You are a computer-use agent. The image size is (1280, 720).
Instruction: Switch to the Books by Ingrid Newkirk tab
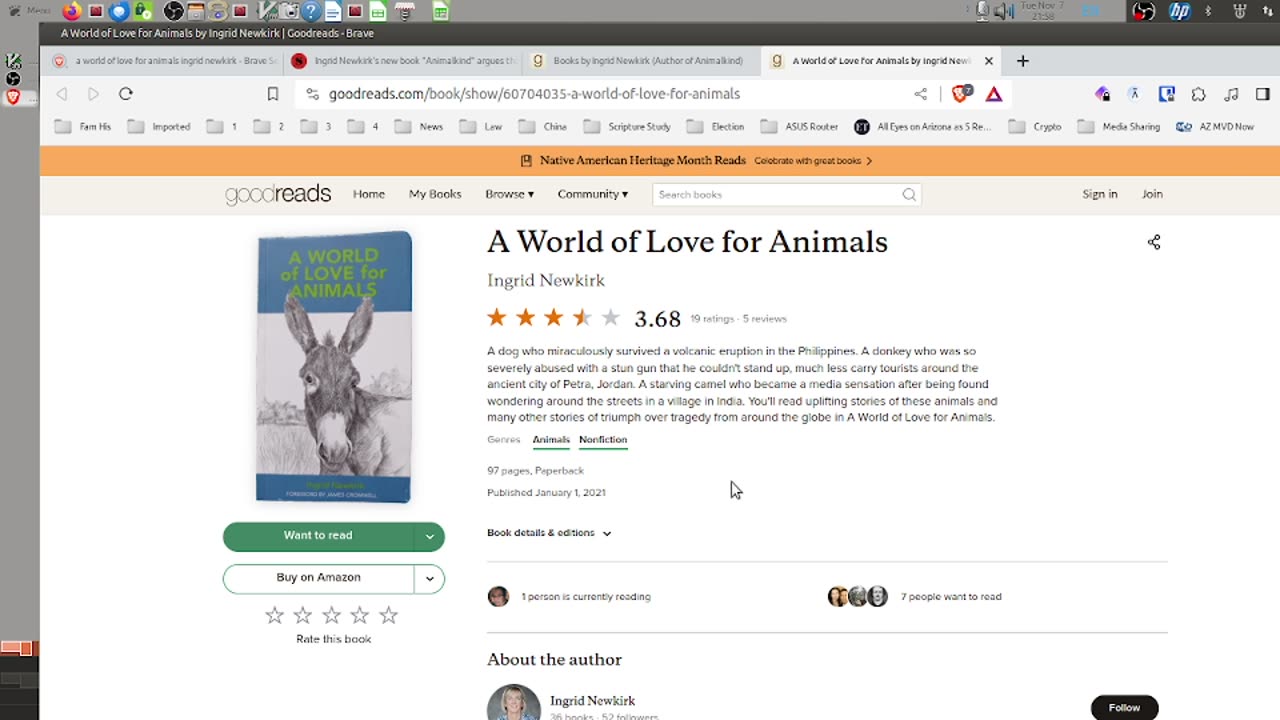(645, 61)
